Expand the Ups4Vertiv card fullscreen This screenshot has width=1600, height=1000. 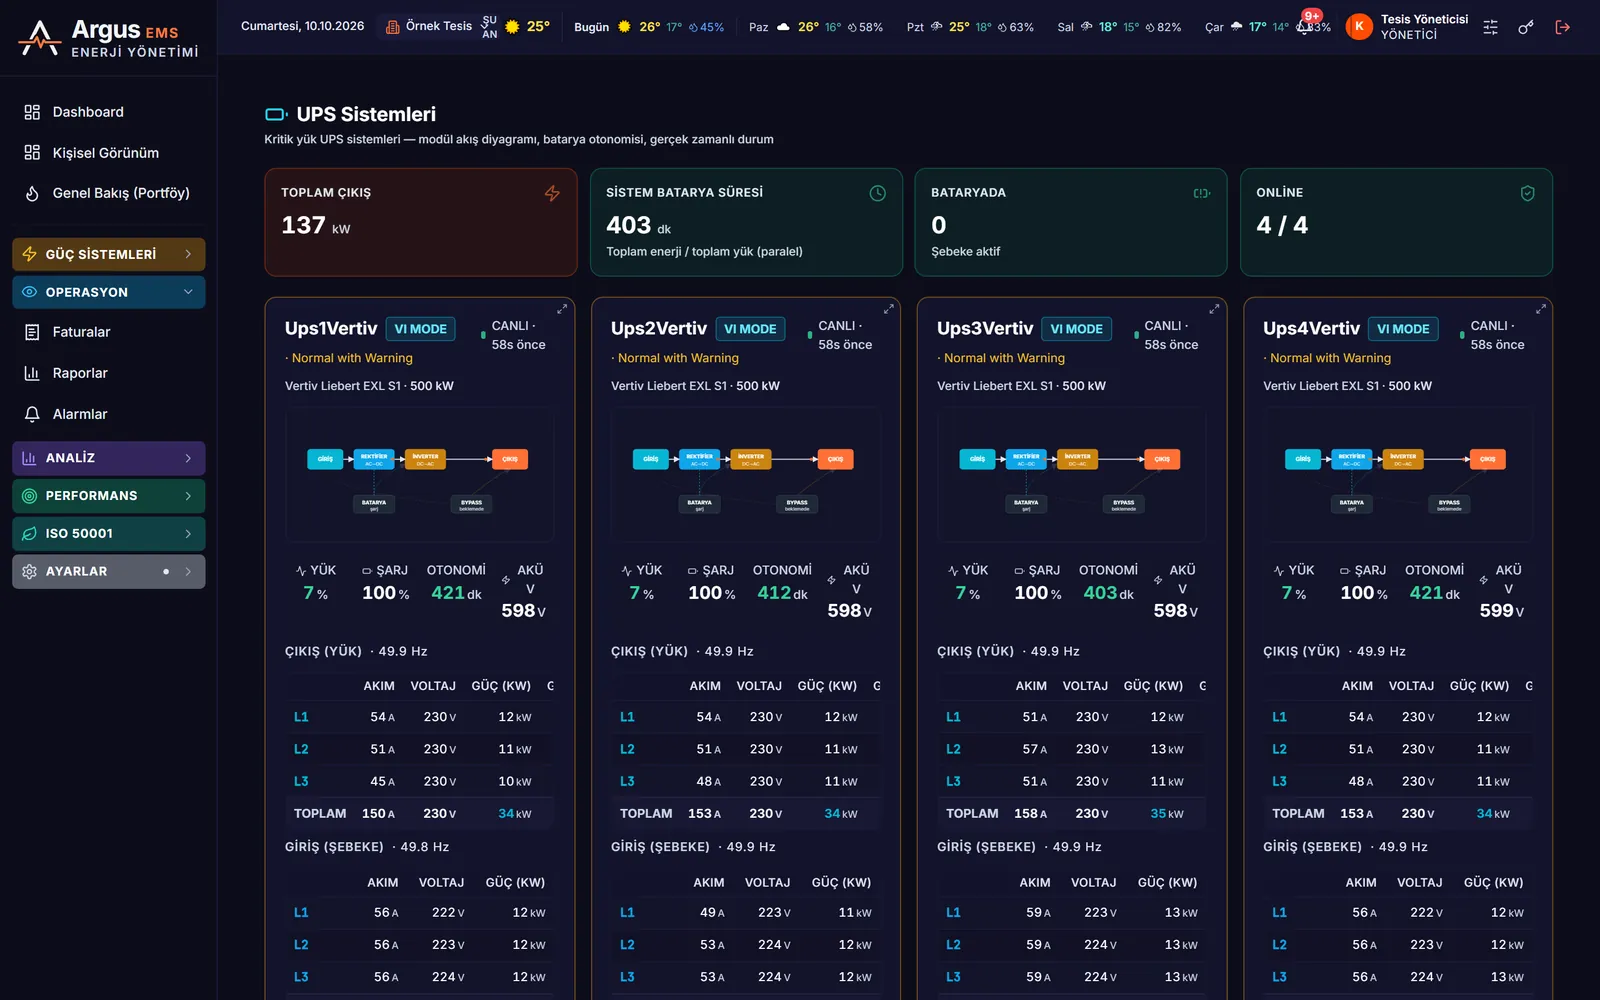(x=1540, y=309)
